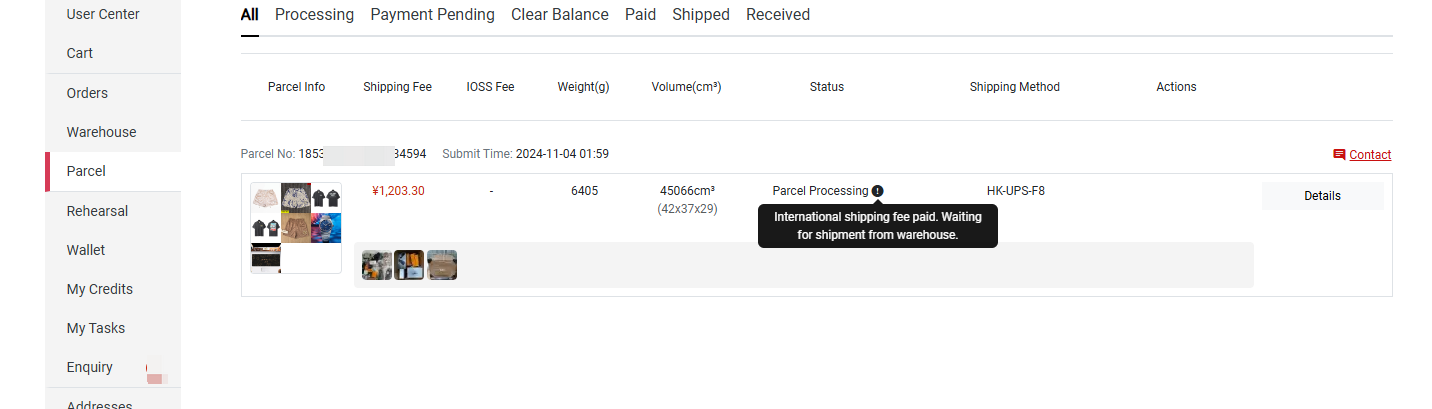View the Received parcels tab
This screenshot has height=409, width=1432.
pos(778,15)
